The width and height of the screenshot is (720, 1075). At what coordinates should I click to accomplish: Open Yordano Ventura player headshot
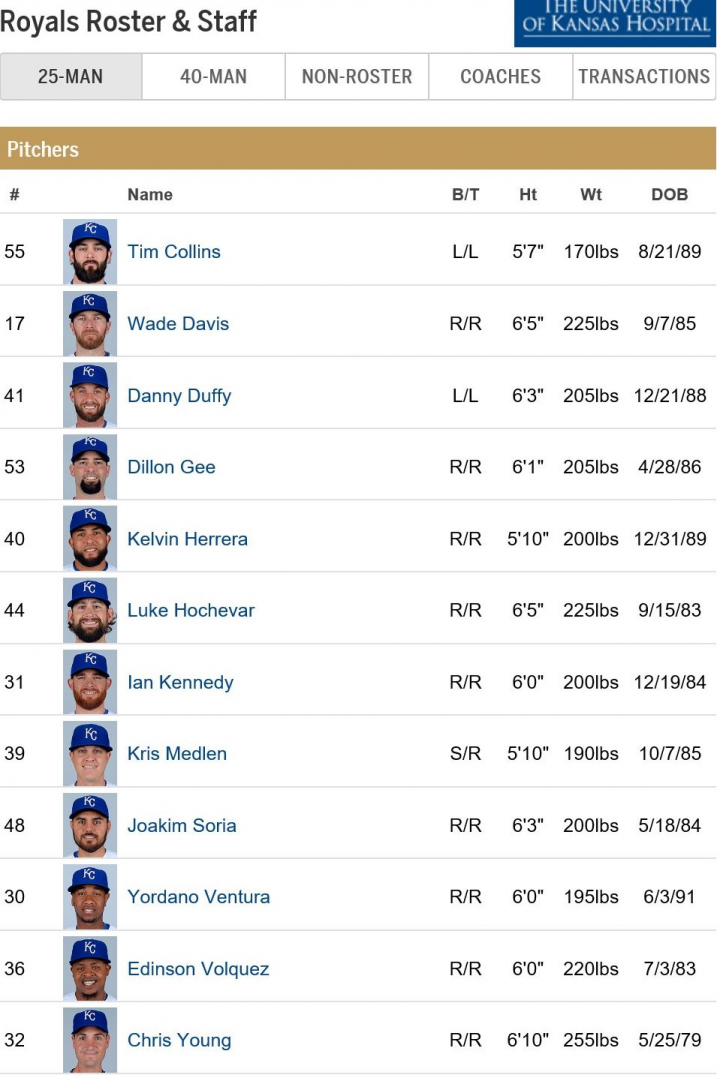90,897
